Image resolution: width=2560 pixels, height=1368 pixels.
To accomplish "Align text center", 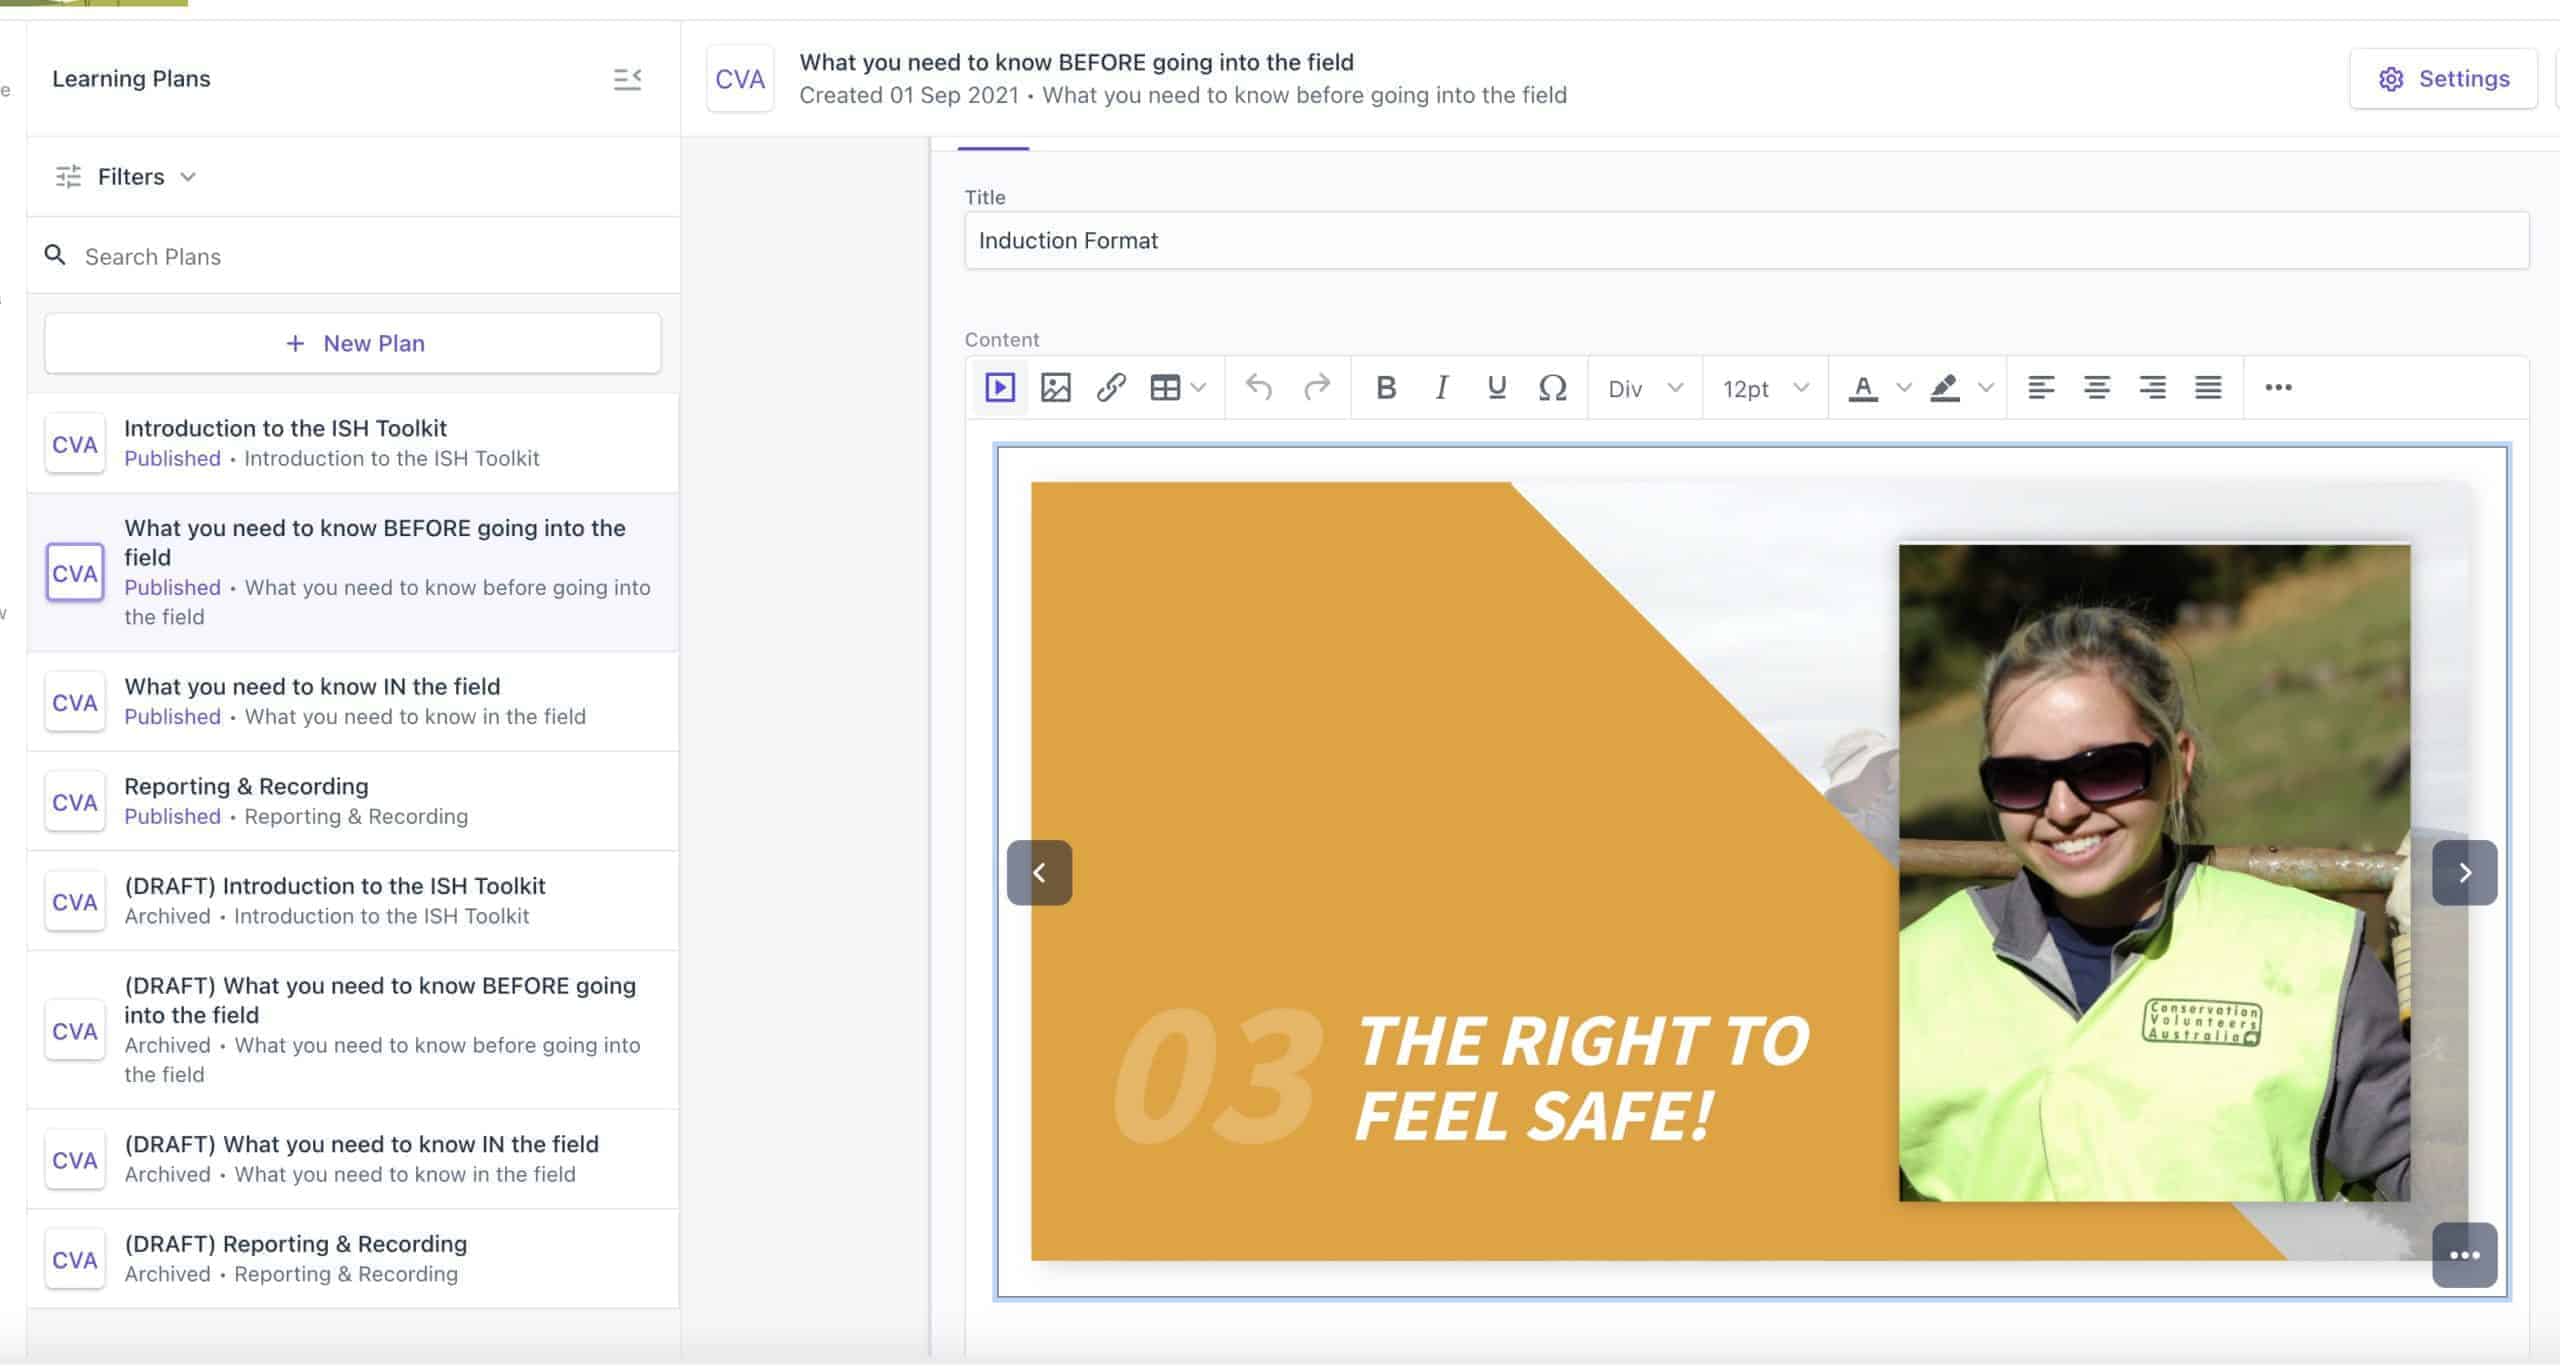I will [x=2097, y=388].
